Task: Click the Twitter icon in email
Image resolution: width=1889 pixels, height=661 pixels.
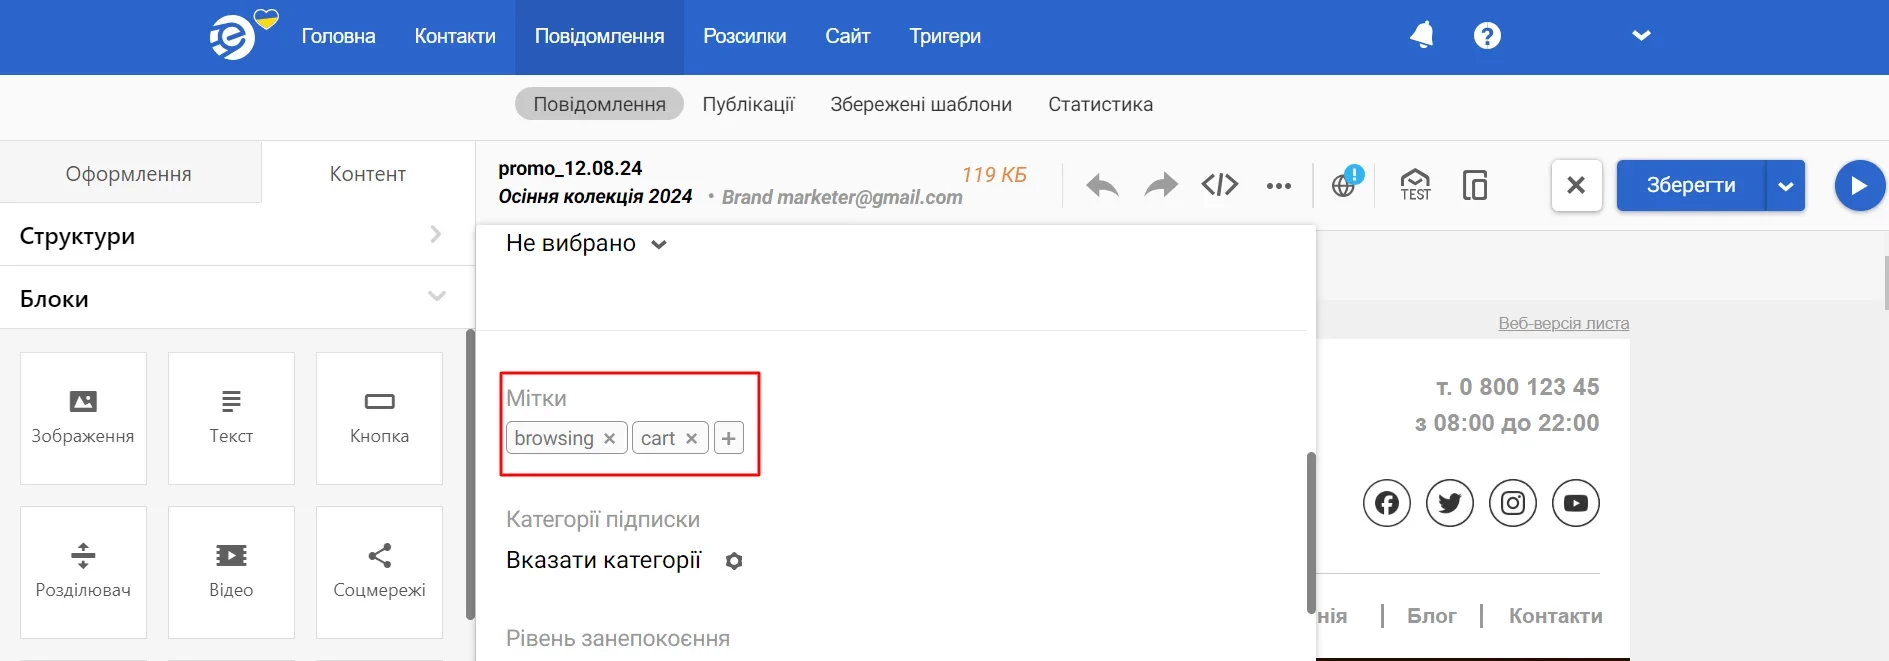Action: 1450,503
